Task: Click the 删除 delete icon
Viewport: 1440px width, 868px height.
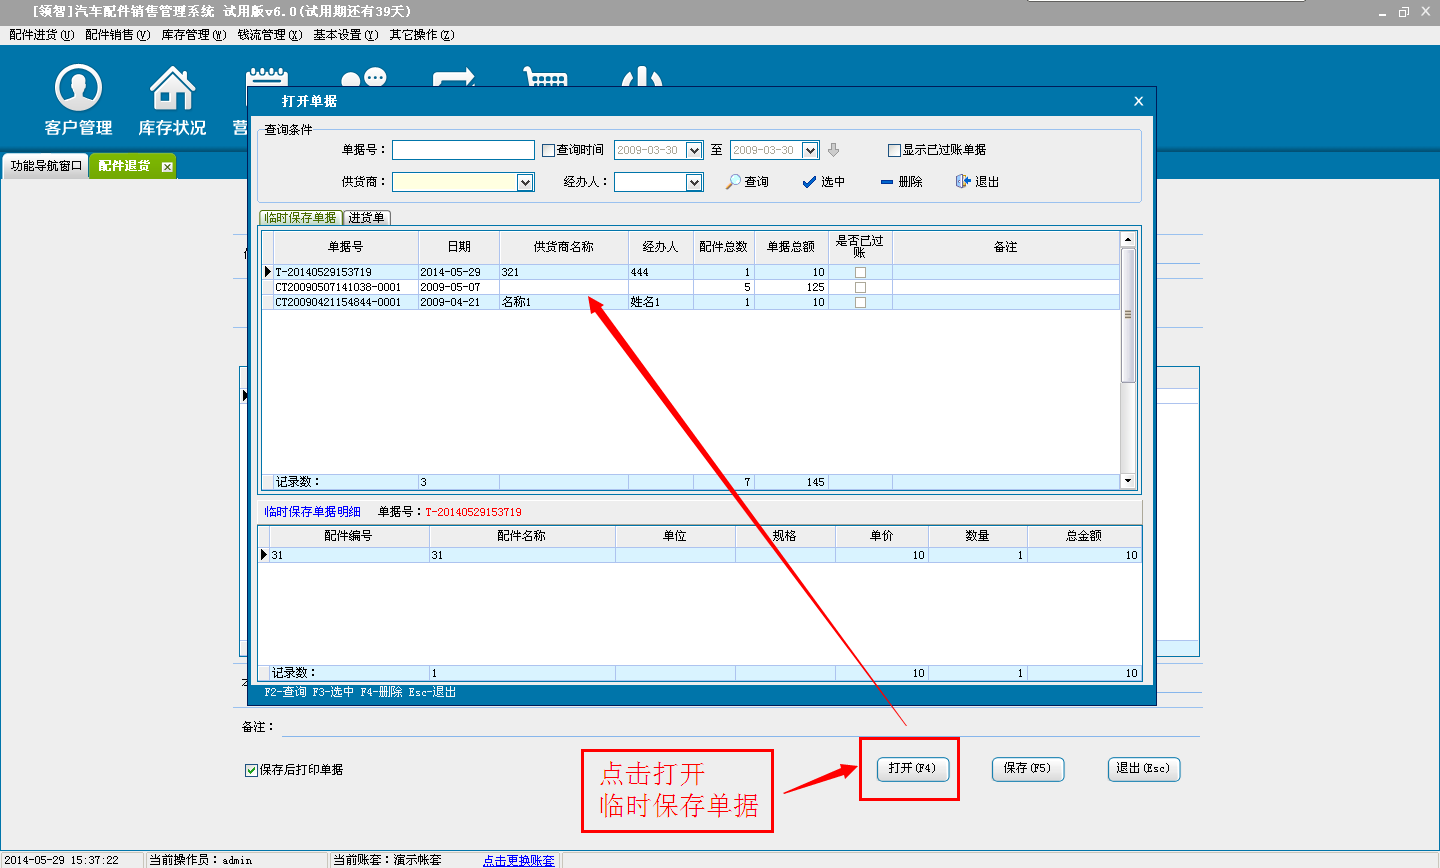Action: coord(887,182)
